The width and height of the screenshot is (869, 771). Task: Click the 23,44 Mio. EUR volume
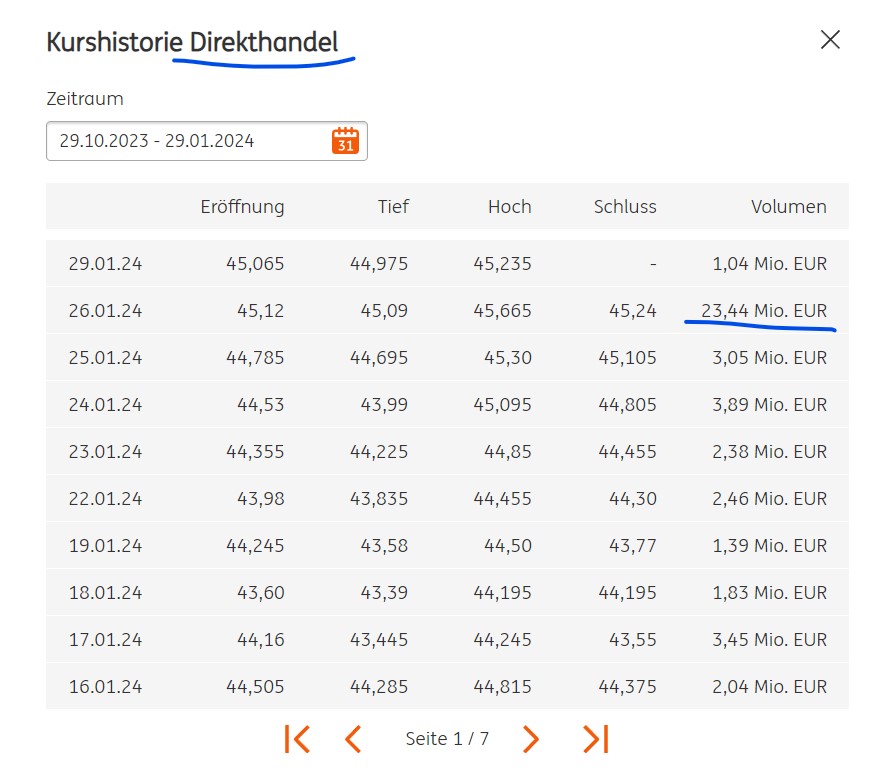[x=764, y=310]
